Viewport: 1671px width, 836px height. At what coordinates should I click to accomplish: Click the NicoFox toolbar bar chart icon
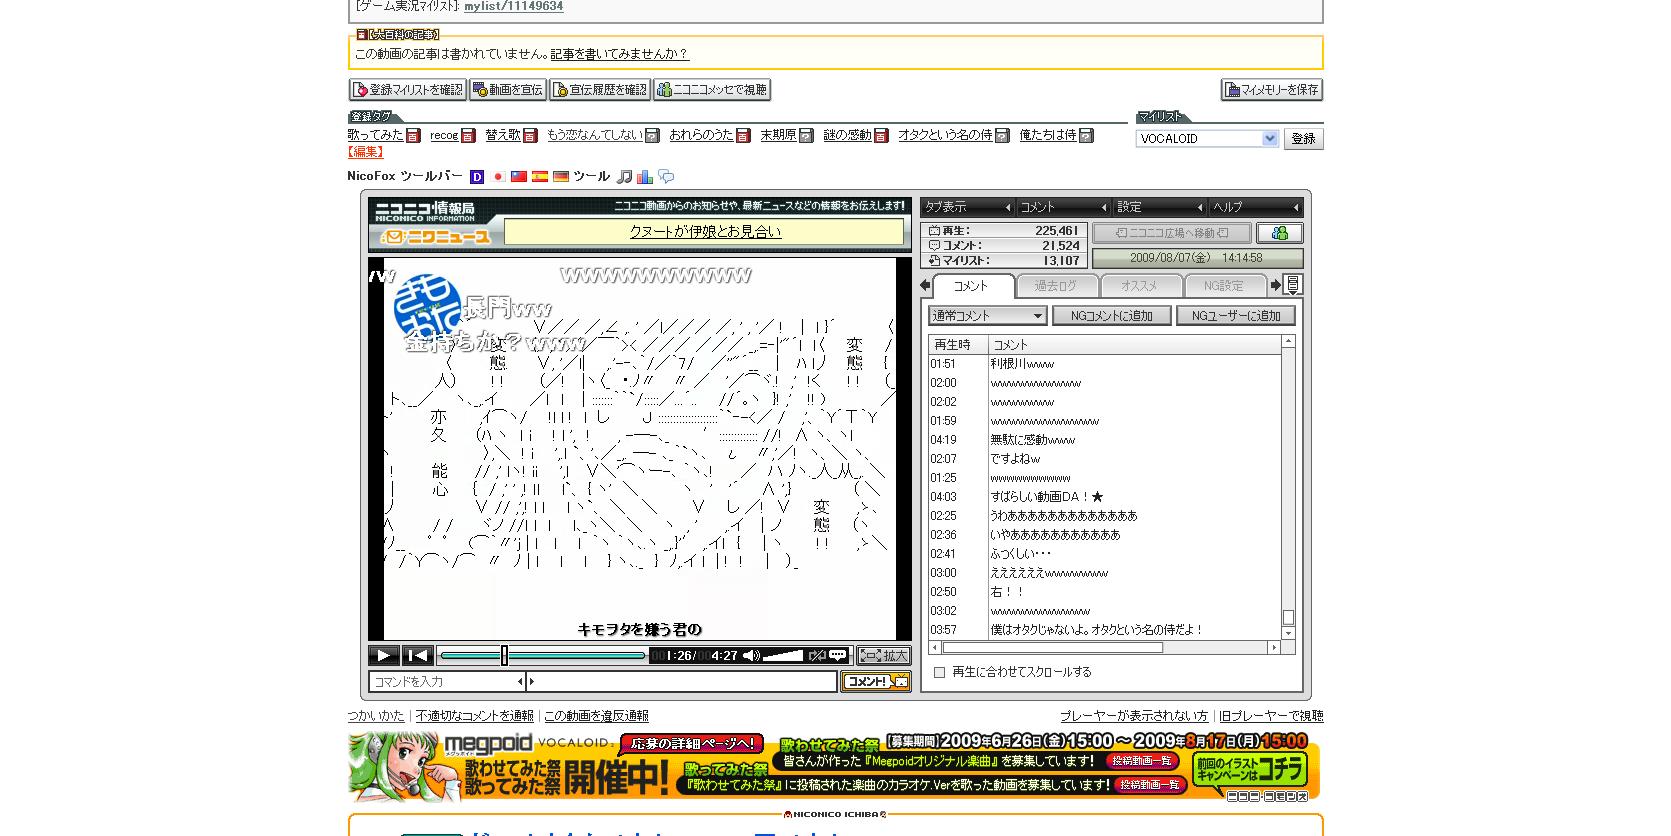(x=645, y=177)
